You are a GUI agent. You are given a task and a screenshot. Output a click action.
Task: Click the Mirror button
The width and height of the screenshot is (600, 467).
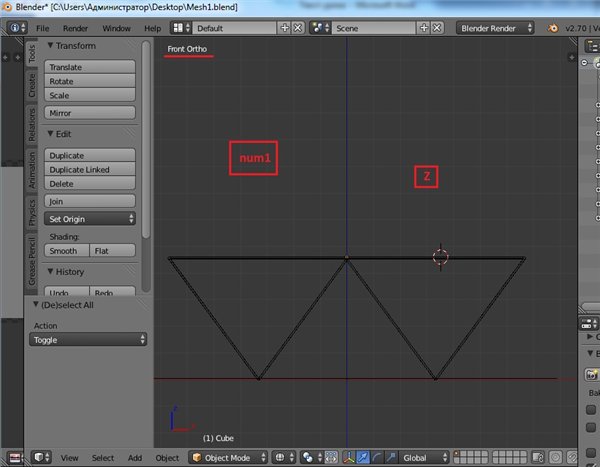(x=90, y=114)
